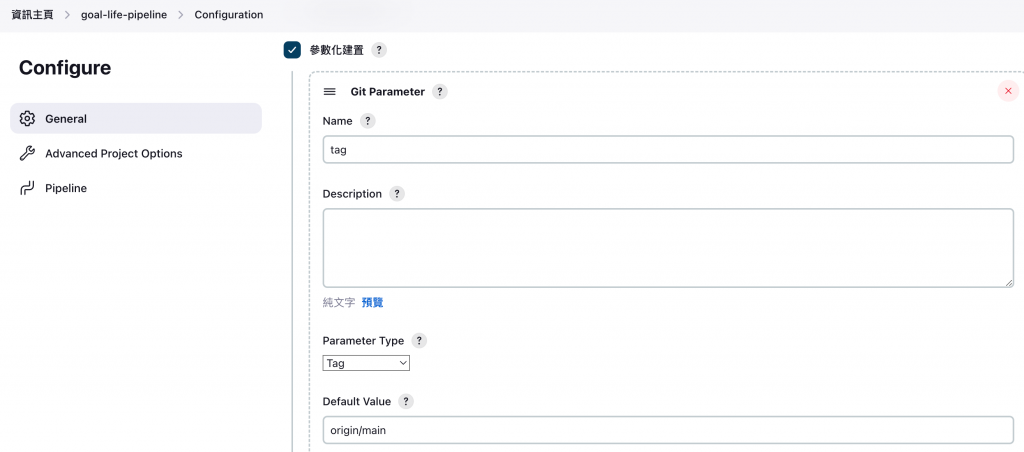Click the 資訊主頁 breadcrumb link
Viewport: 1024px width, 452px height.
click(x=32, y=15)
